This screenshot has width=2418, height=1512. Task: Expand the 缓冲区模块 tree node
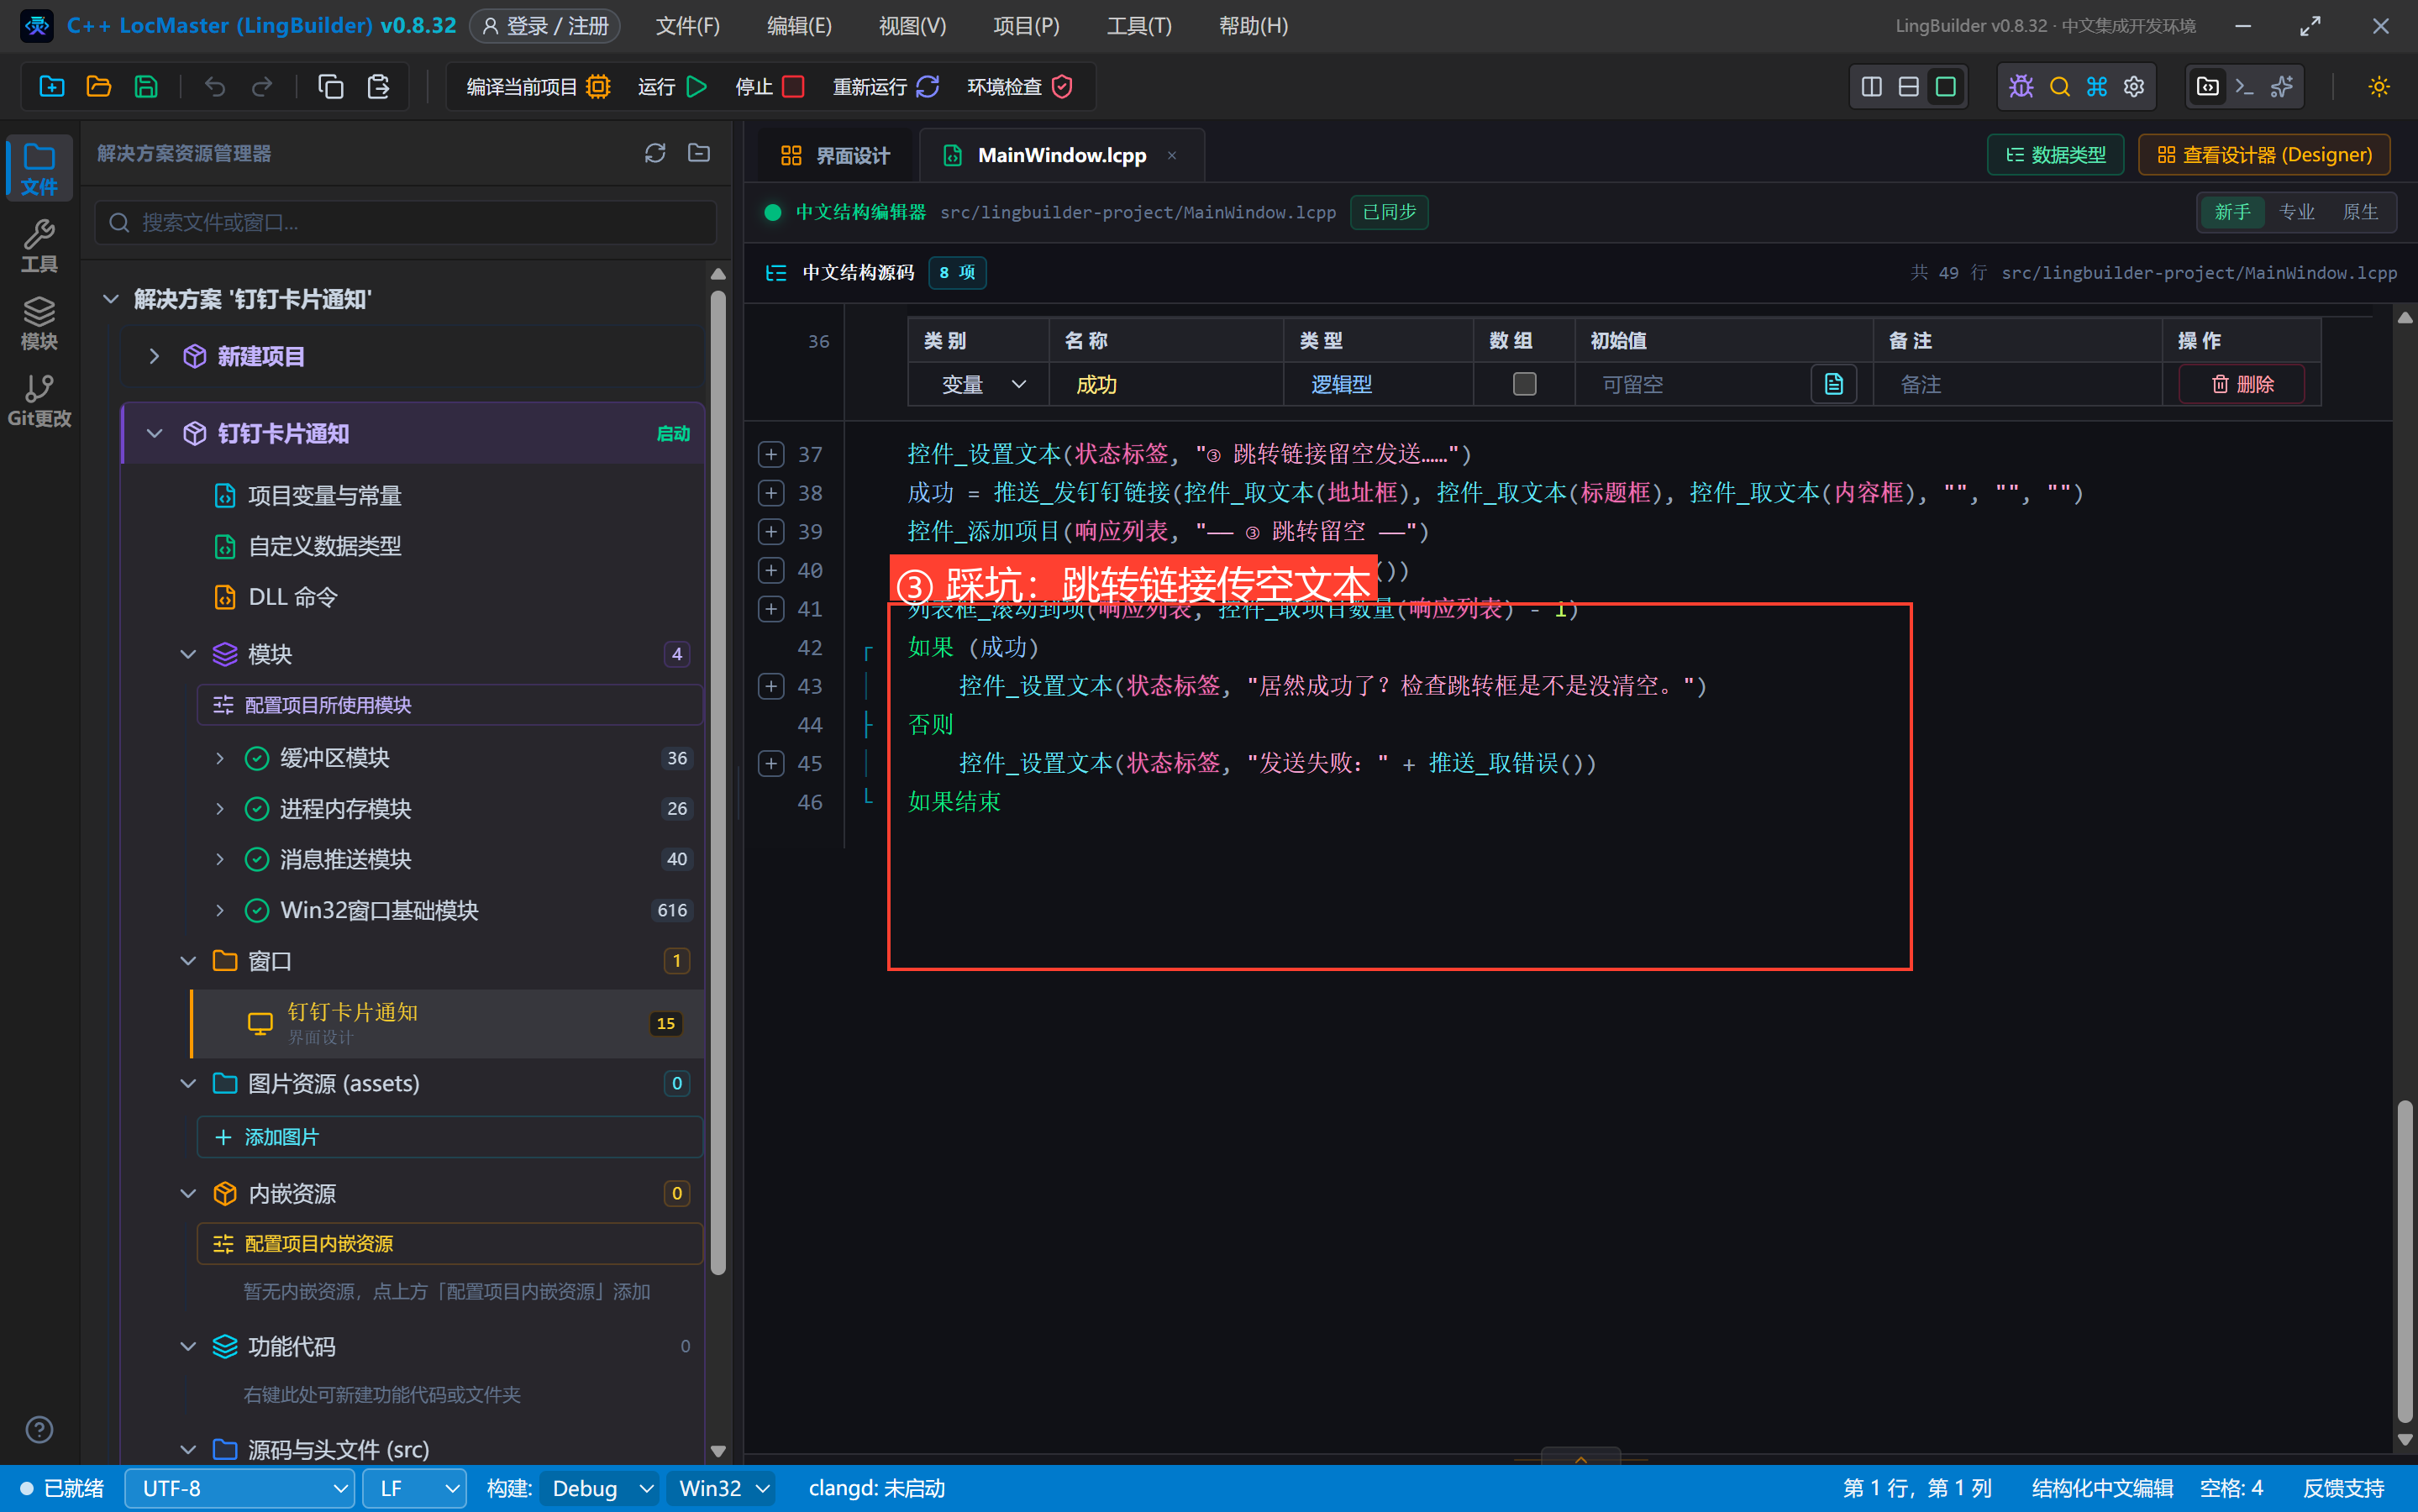click(220, 758)
